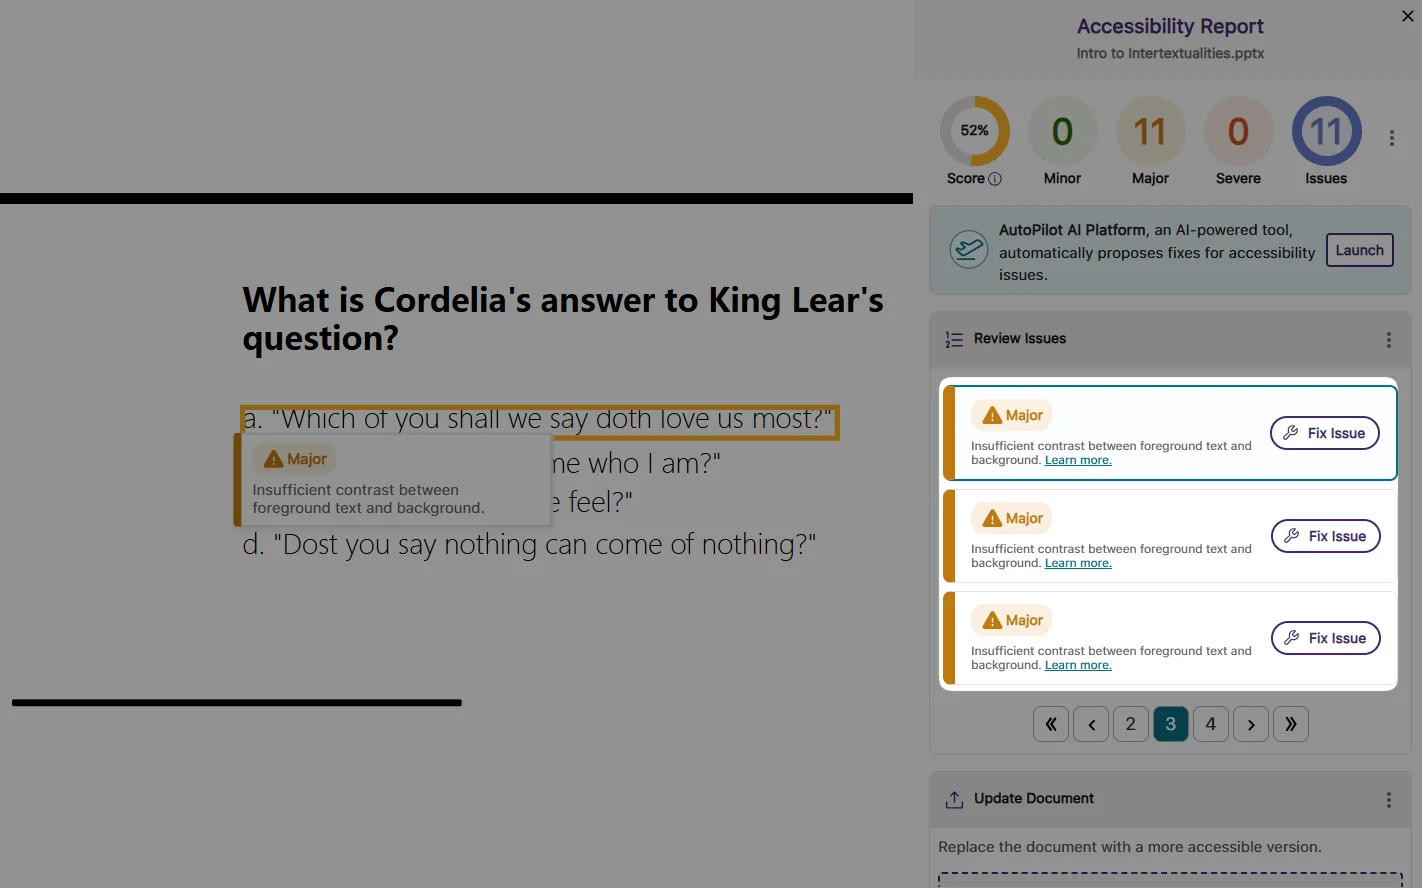The height and width of the screenshot is (888, 1422).
Task: Click the score info icon
Action: pos(995,179)
